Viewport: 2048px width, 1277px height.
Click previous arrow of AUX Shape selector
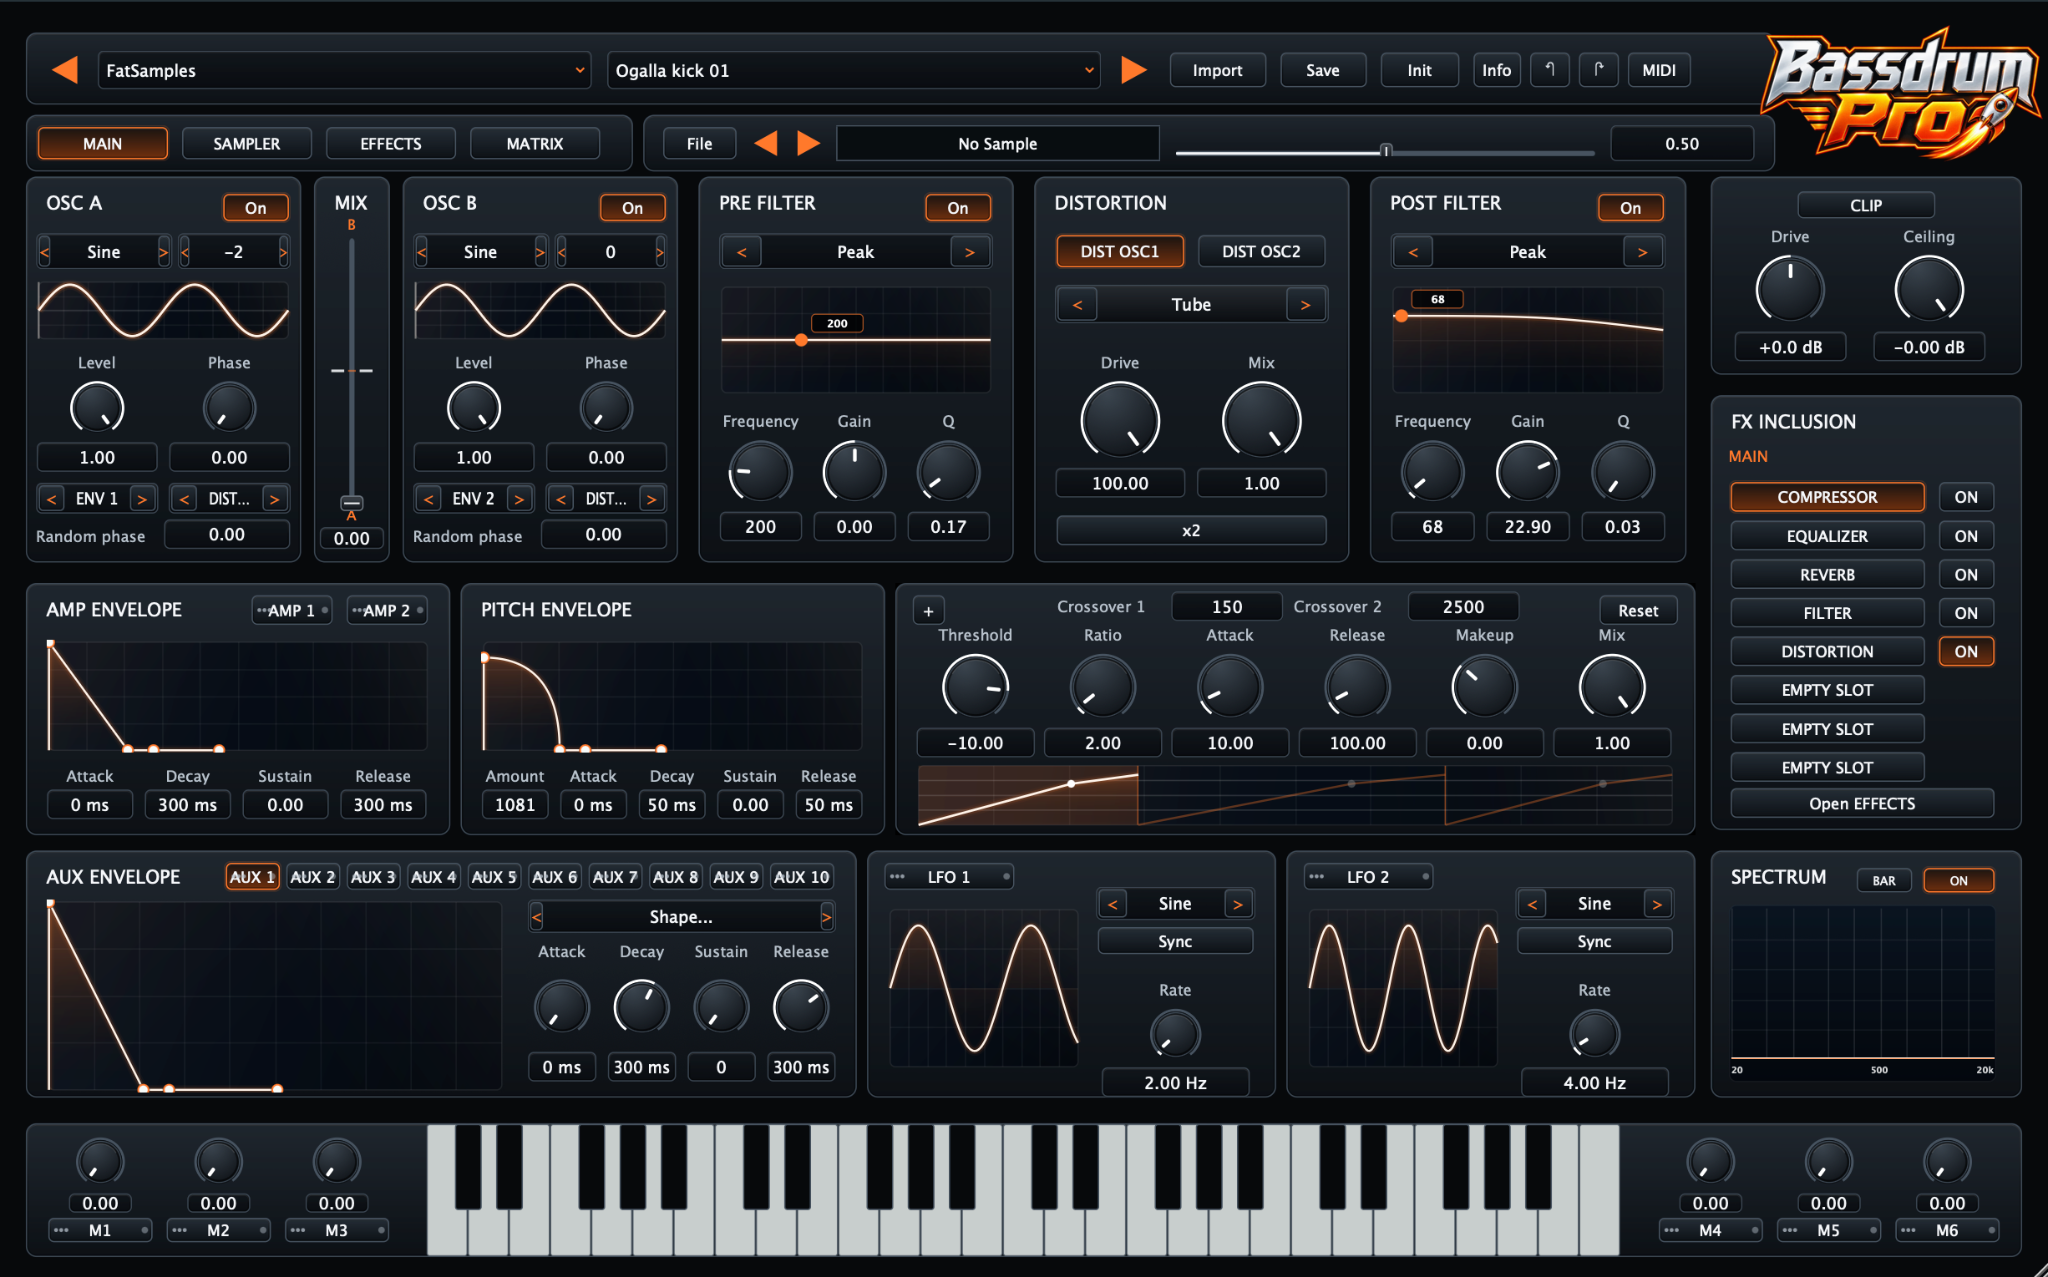537,916
